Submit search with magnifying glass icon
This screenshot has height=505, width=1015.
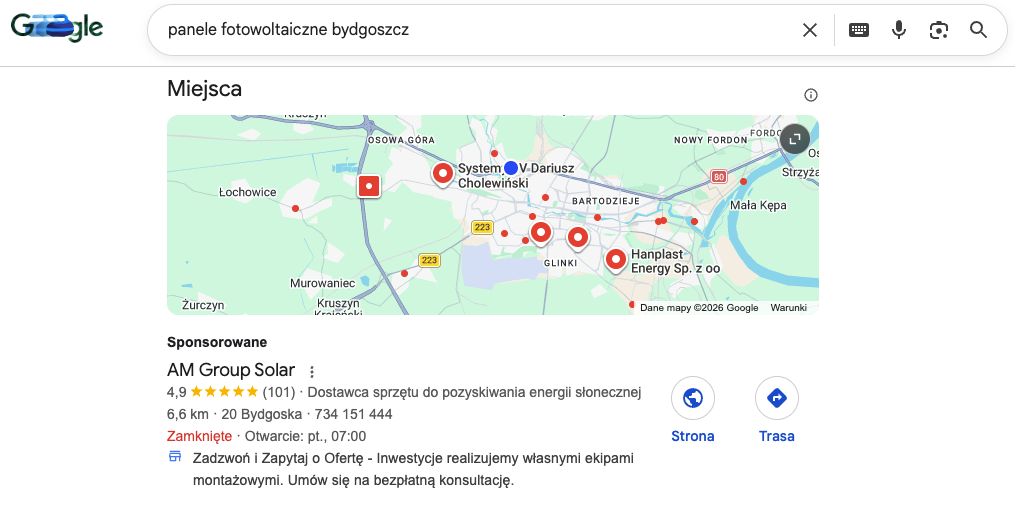[978, 30]
